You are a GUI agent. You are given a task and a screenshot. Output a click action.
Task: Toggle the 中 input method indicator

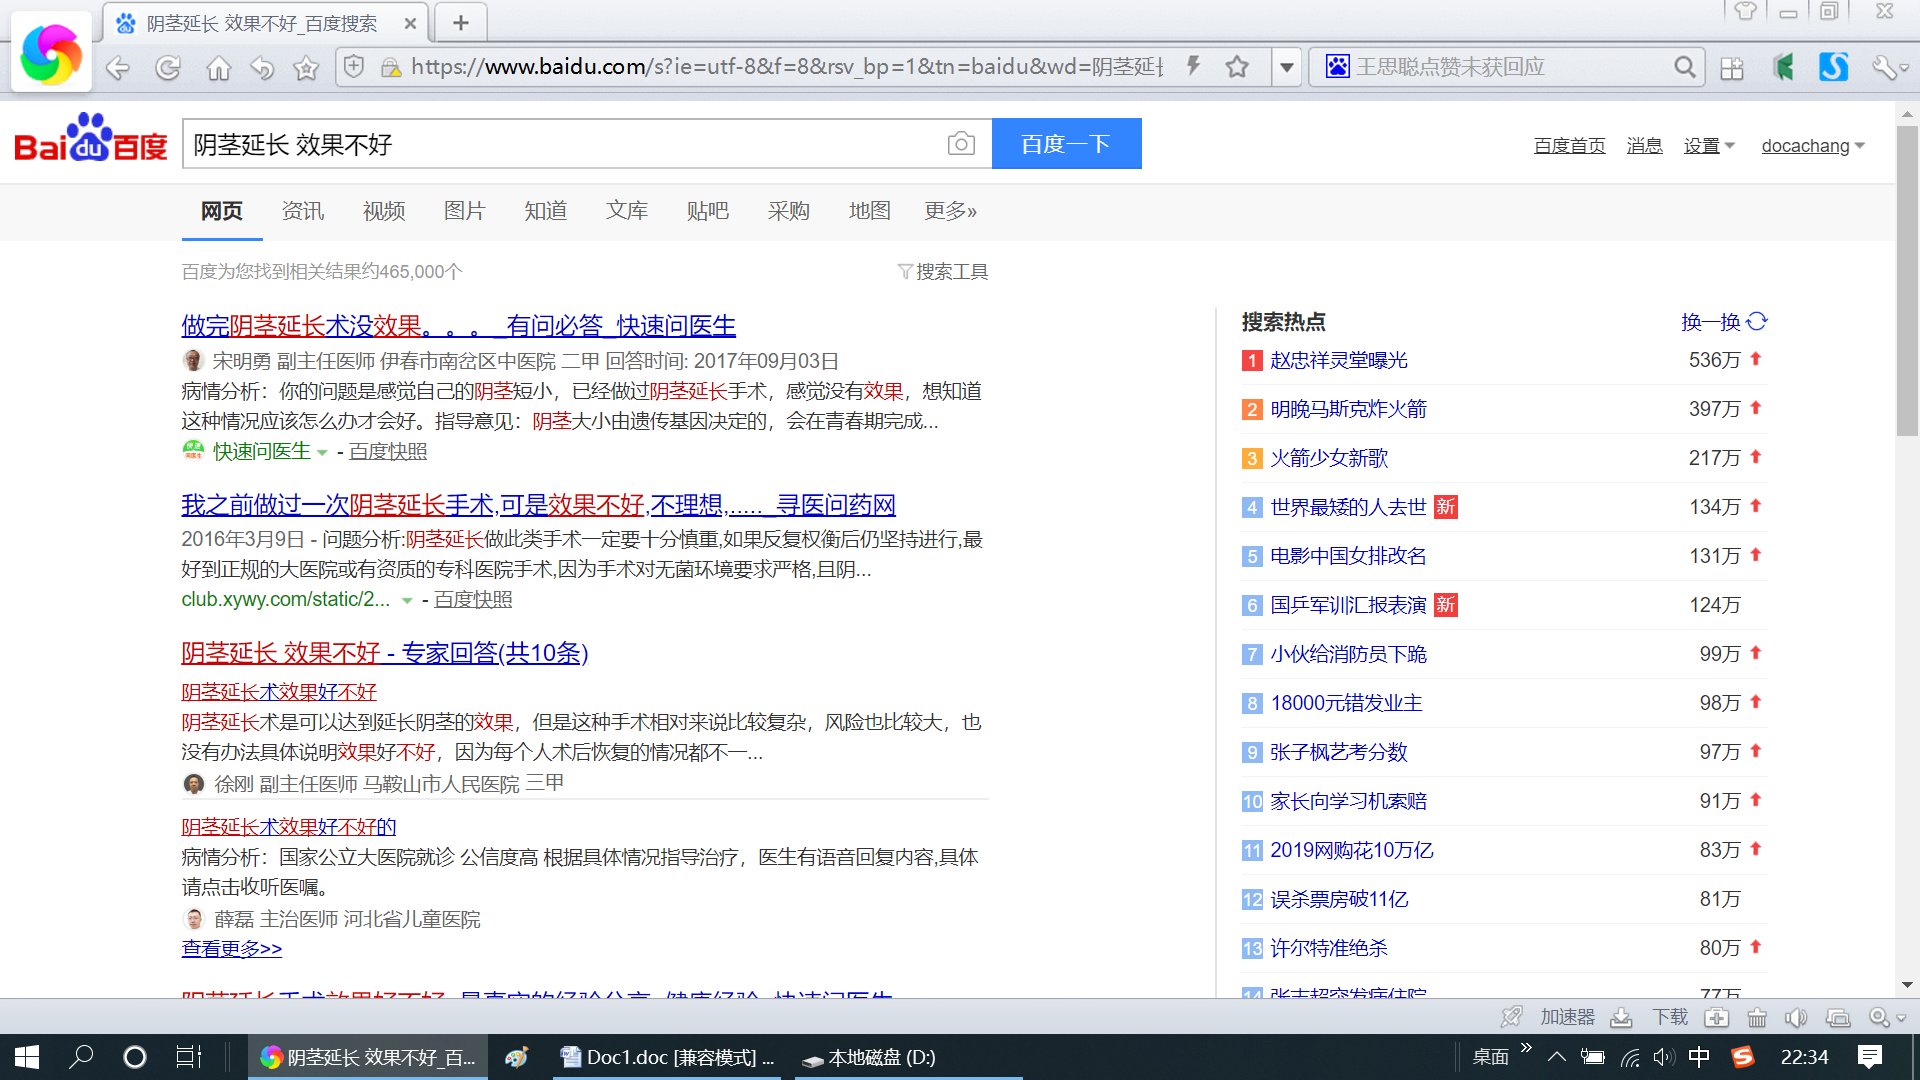(1699, 1057)
